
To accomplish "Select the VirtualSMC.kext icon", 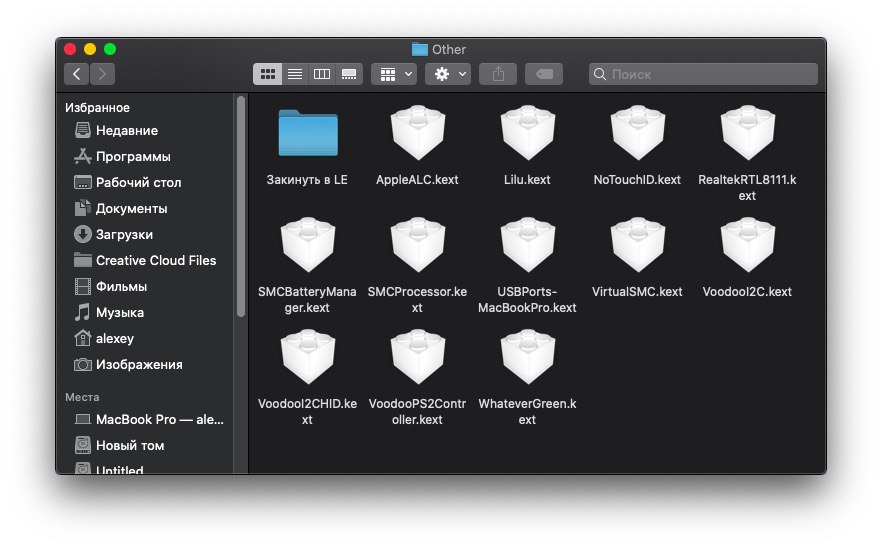I will pos(637,245).
